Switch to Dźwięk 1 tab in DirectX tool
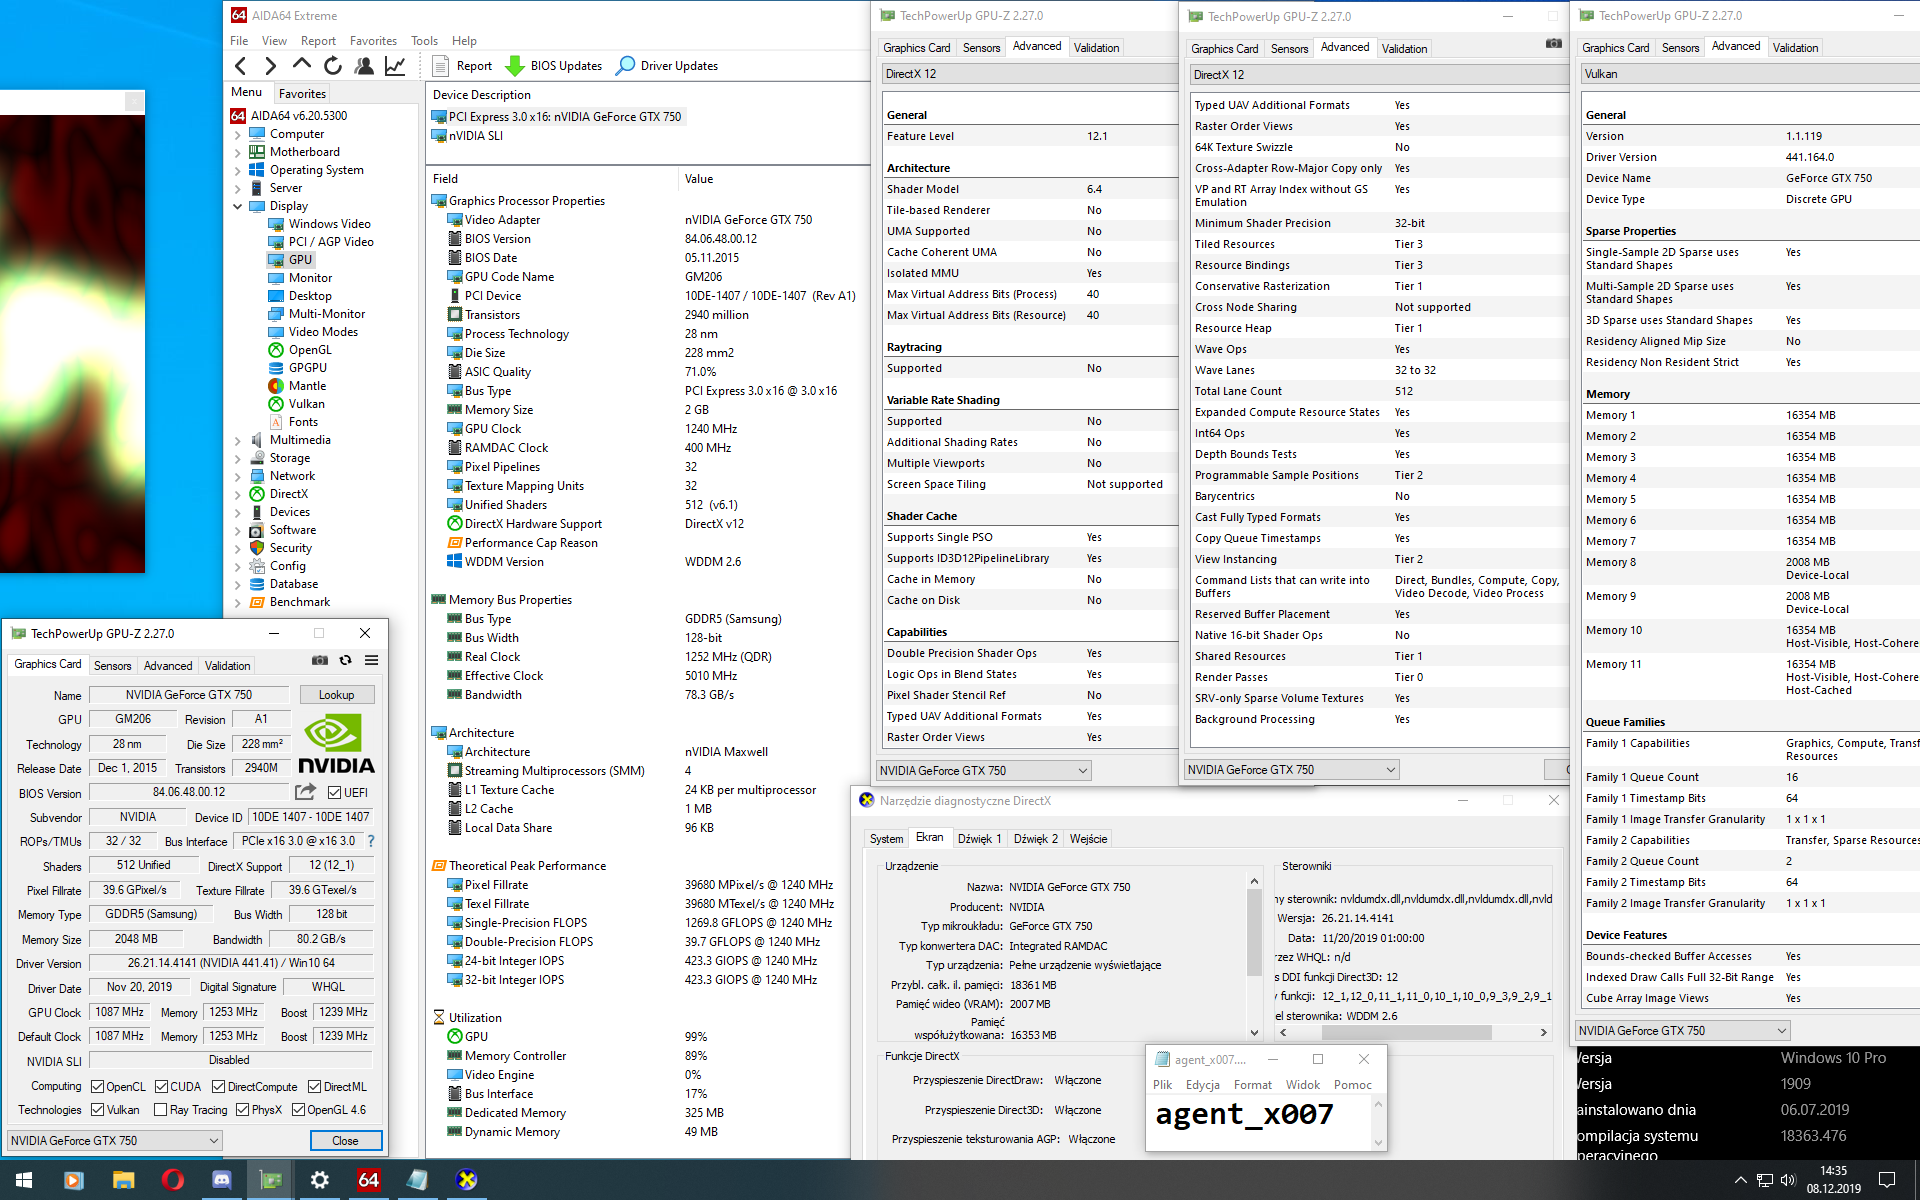Screen dimensions: 1920x1200 coord(979,839)
